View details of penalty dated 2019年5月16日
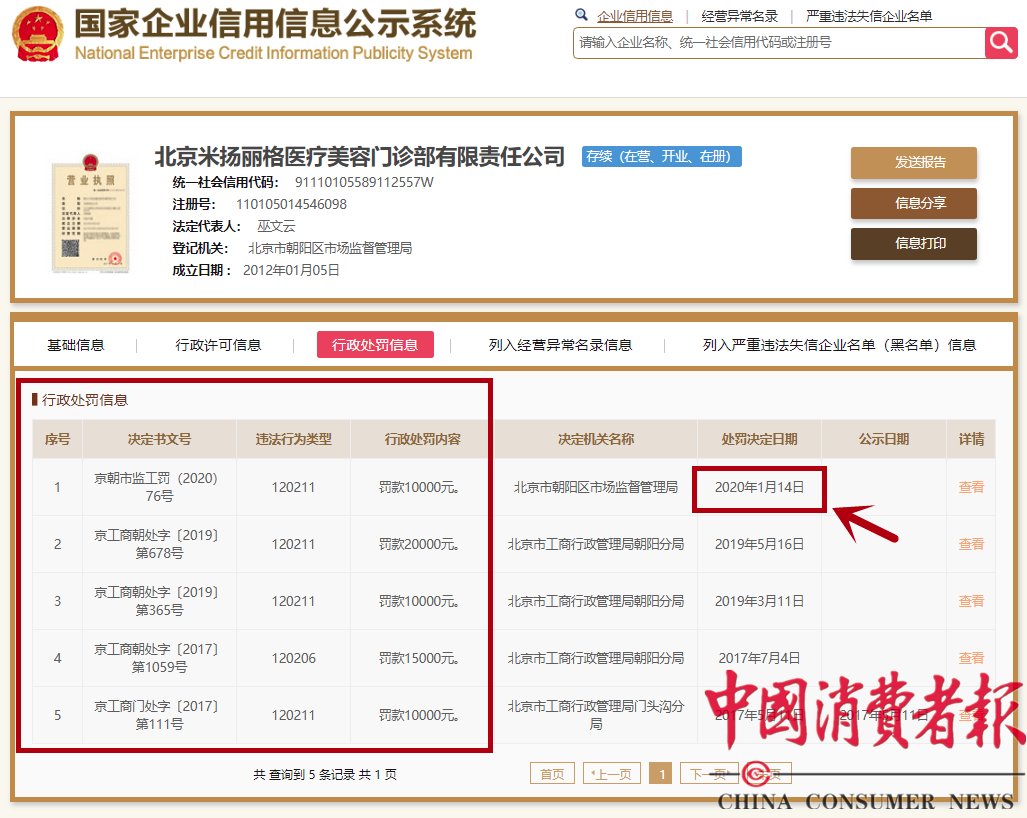The image size is (1027, 818). tap(971, 544)
